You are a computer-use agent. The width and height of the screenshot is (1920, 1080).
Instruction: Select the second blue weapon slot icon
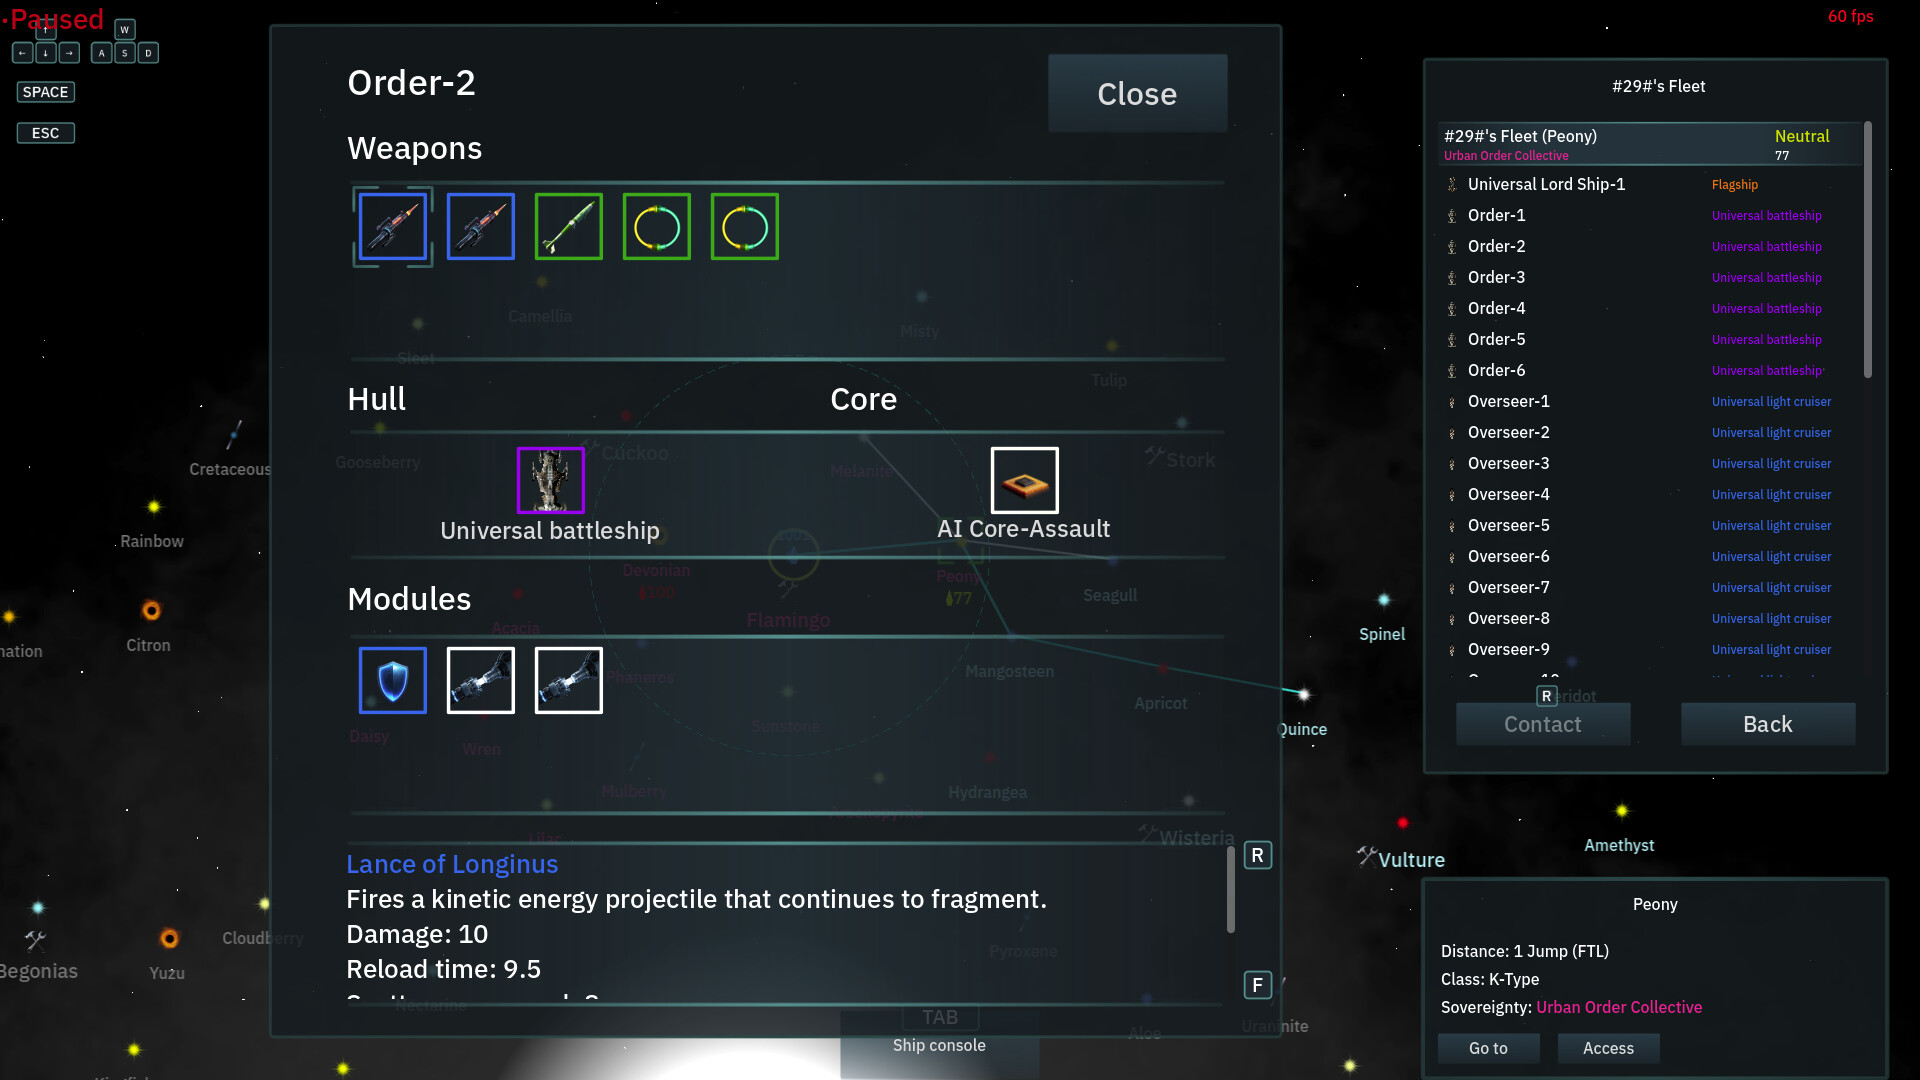[481, 227]
